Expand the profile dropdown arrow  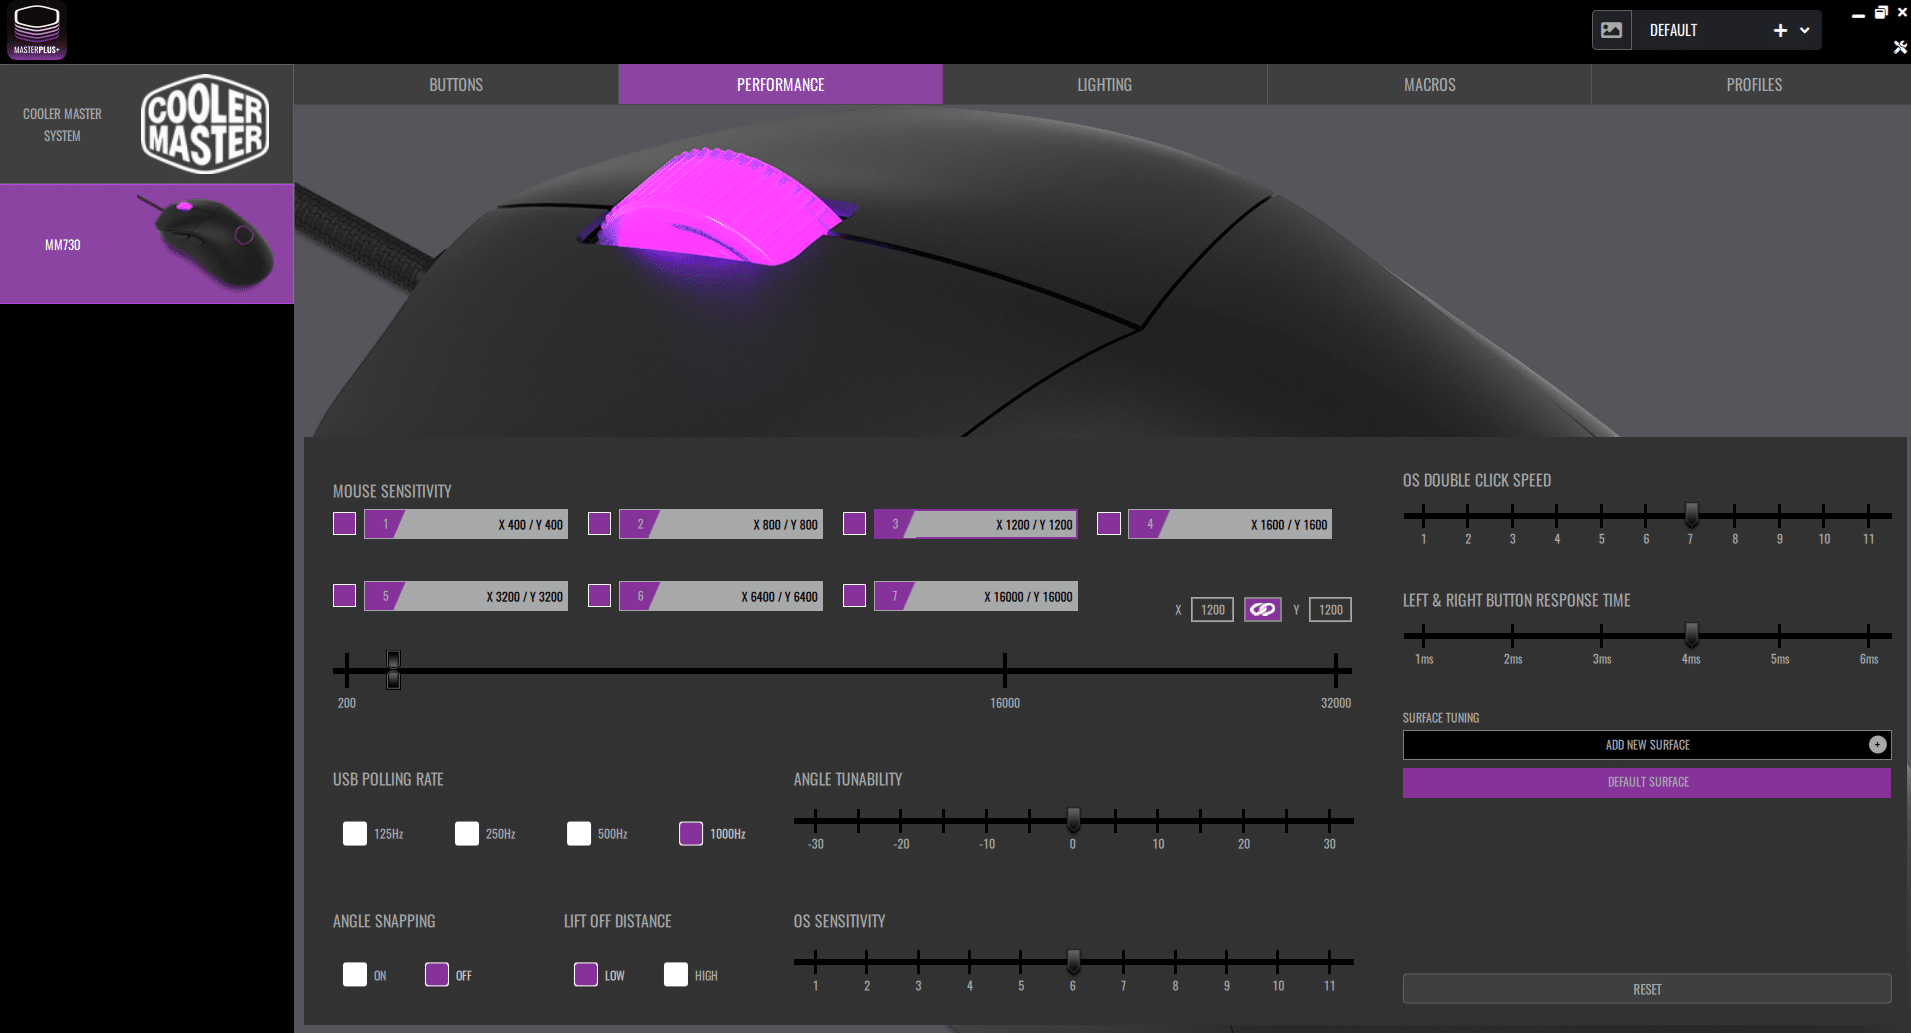(1805, 30)
